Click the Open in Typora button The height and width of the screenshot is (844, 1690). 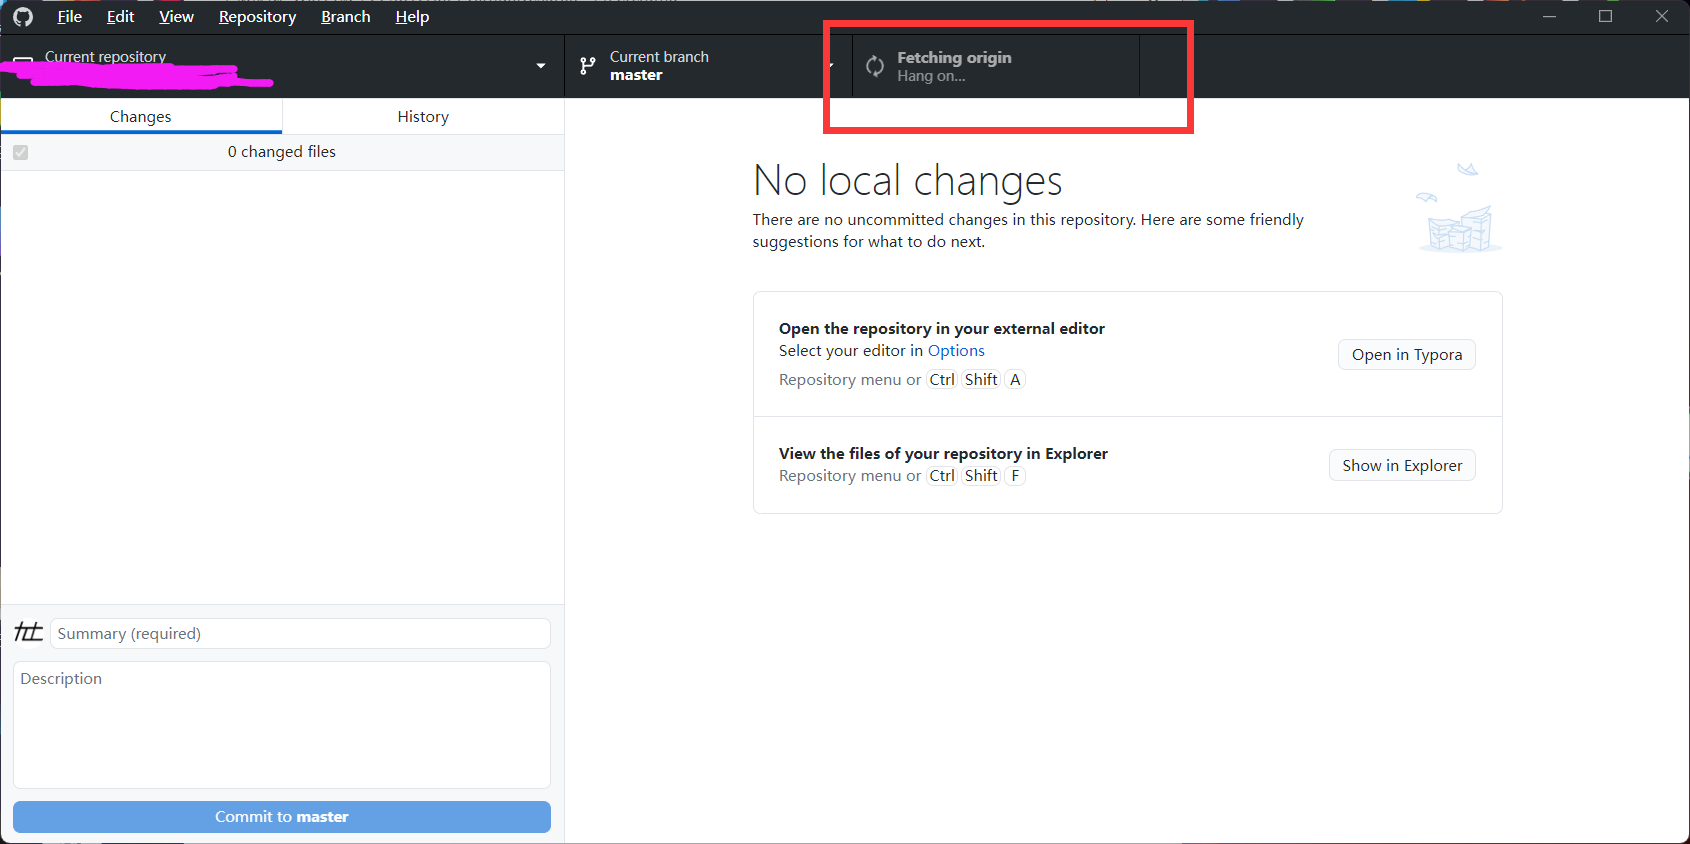pyautogui.click(x=1407, y=355)
